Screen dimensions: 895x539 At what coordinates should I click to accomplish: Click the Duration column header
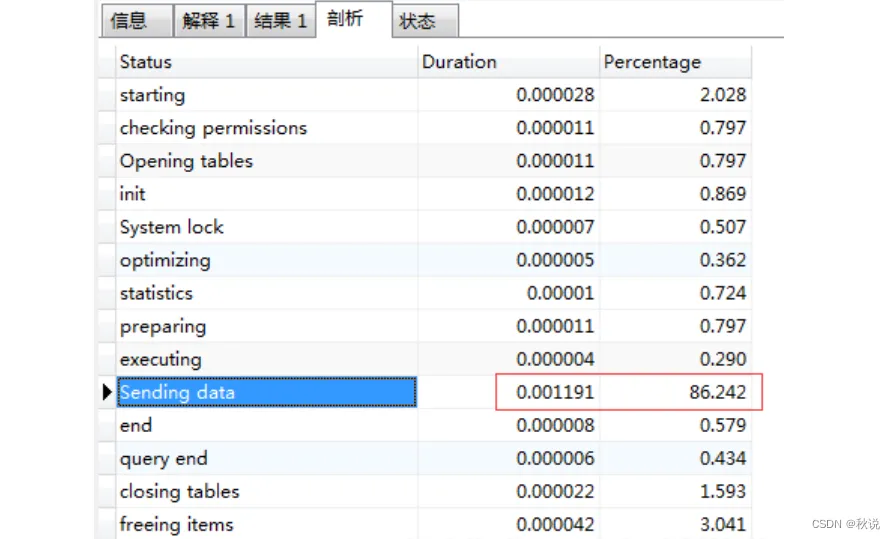(509, 62)
